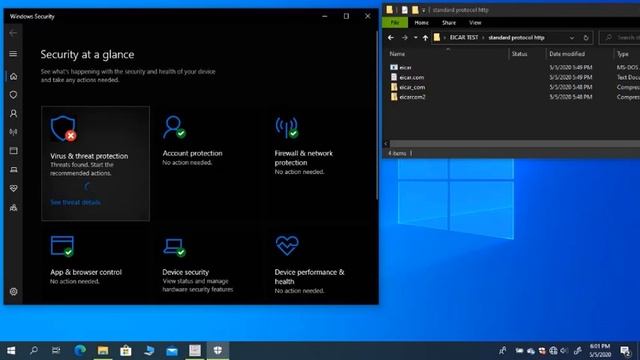Image resolution: width=640 pixels, height=360 pixels.
Task: Open Firewall & network sidebar antenna icon
Action: (x=13, y=132)
